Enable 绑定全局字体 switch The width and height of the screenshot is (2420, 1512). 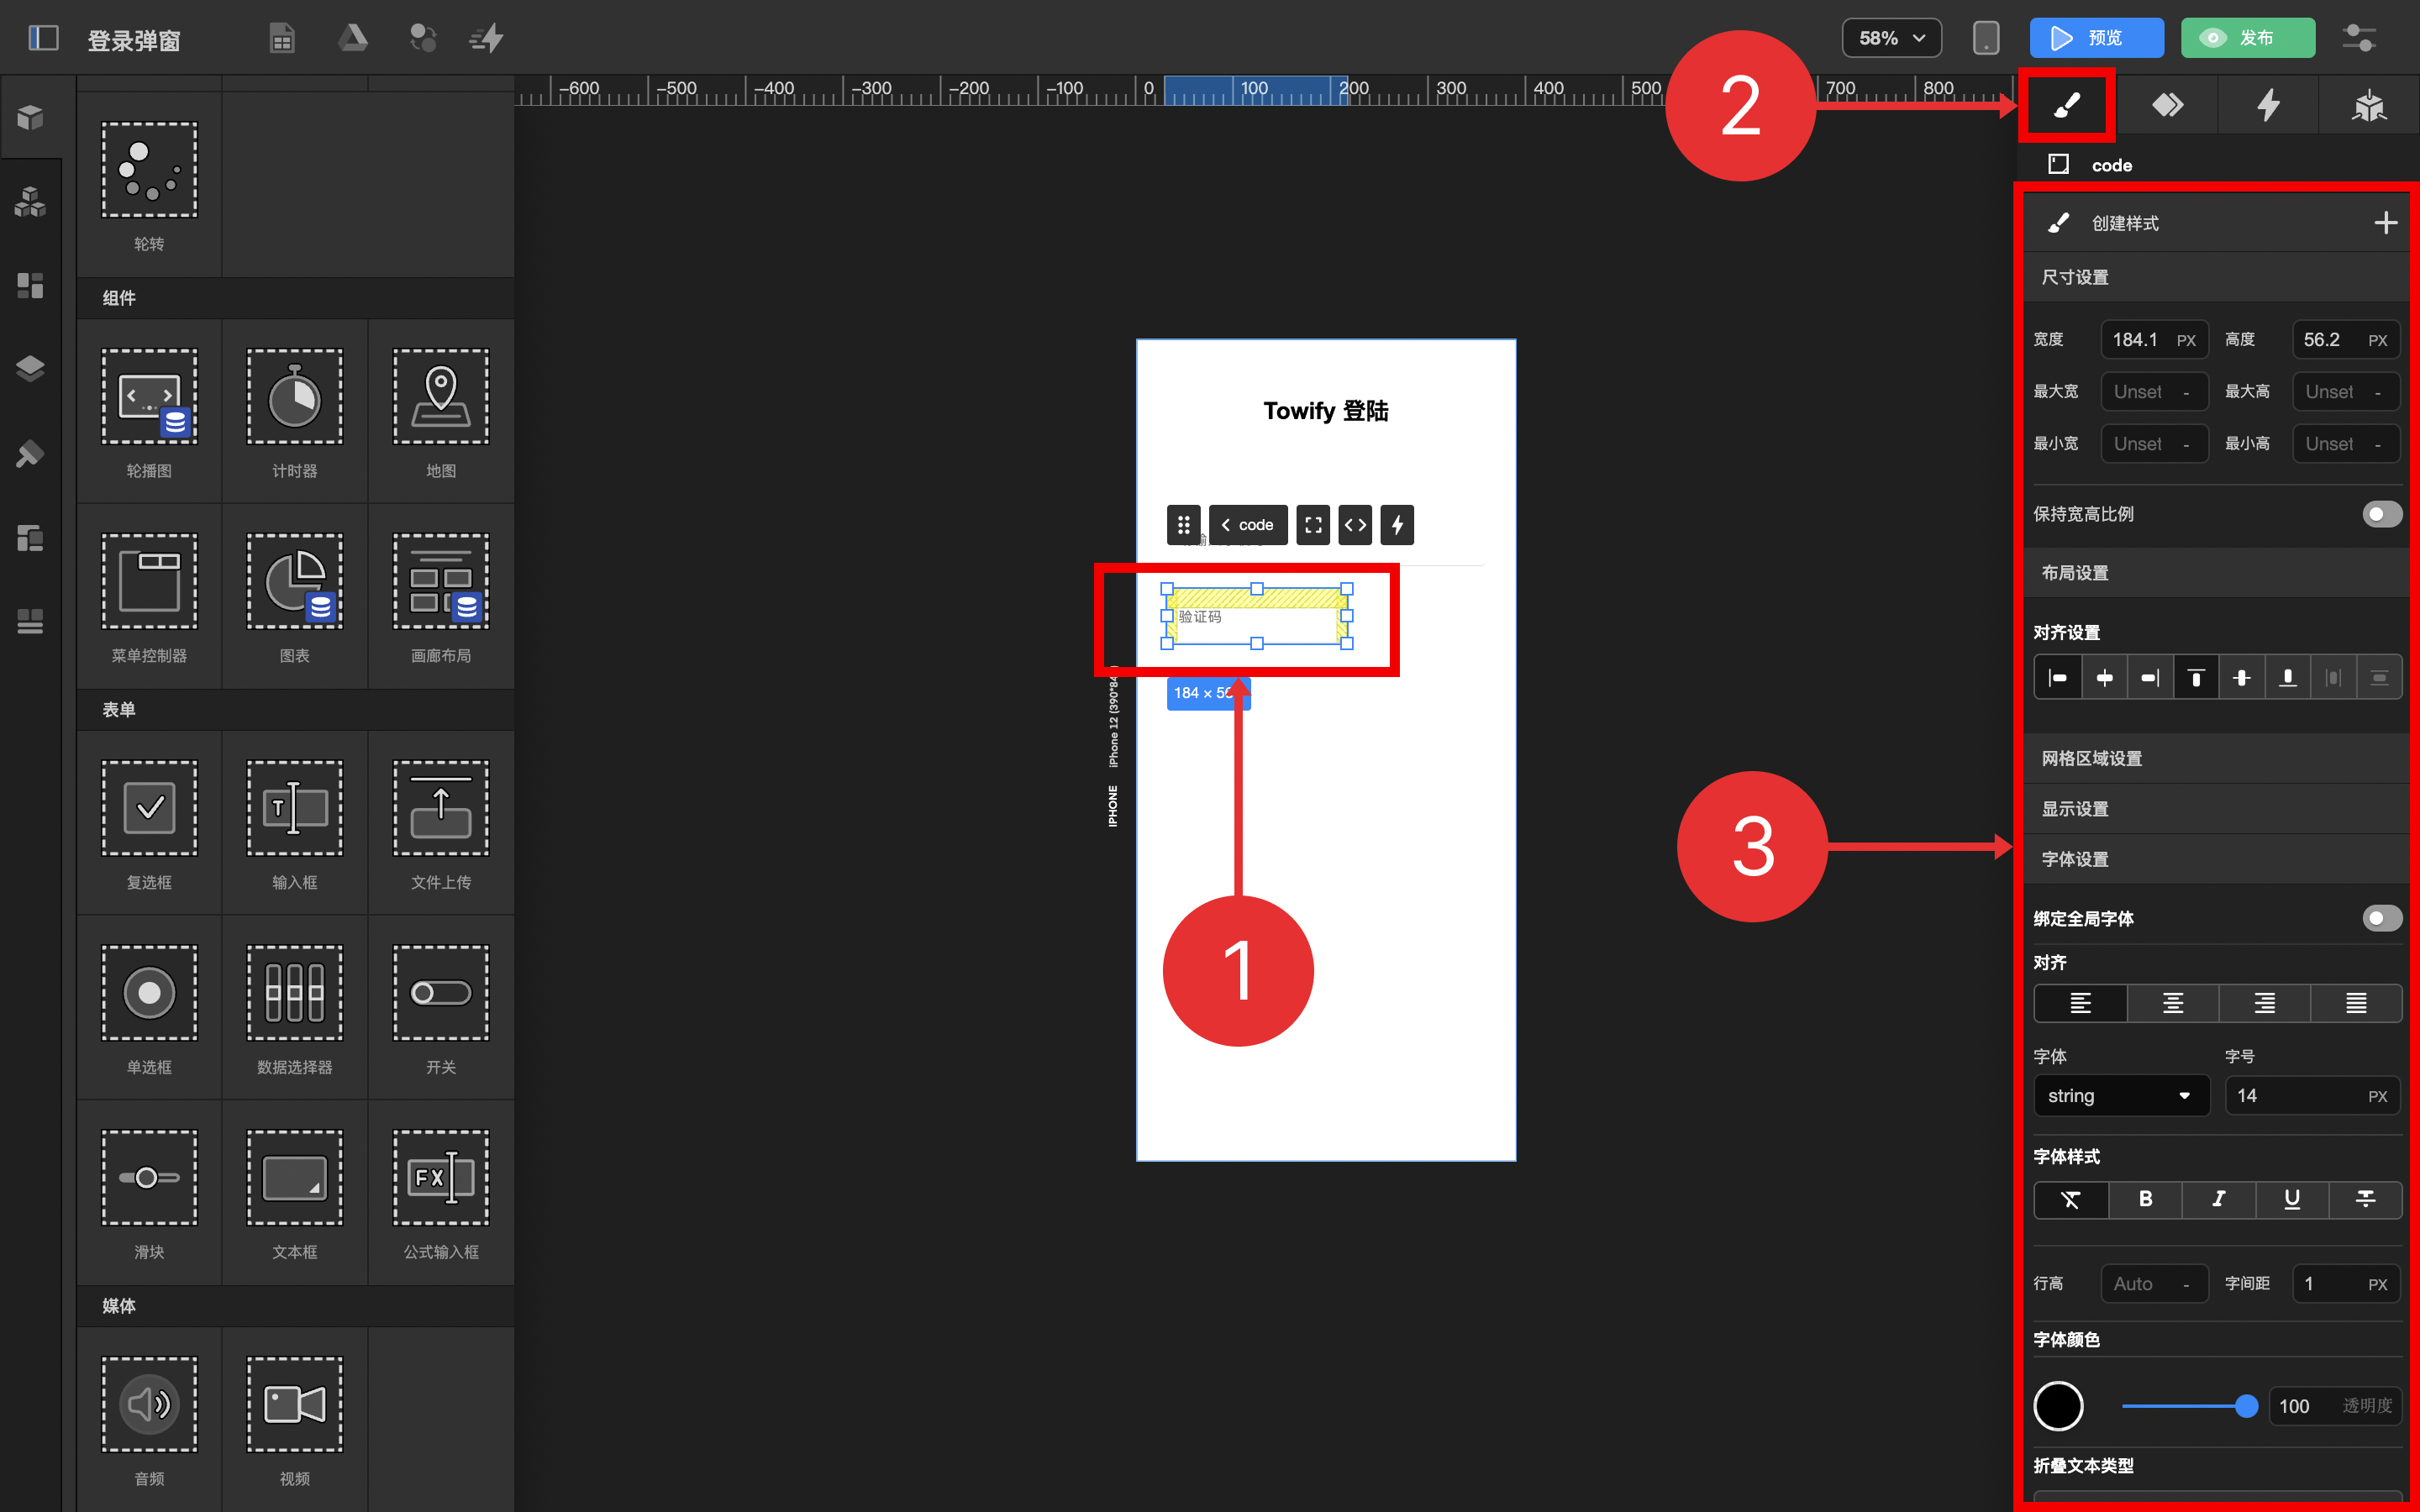click(x=2381, y=918)
